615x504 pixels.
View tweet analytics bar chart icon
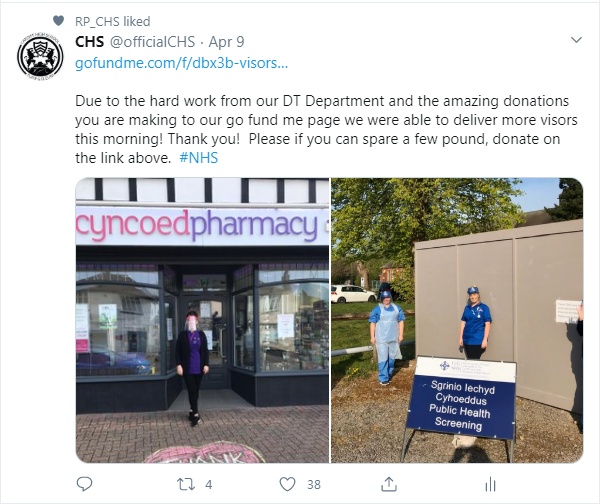490,485
